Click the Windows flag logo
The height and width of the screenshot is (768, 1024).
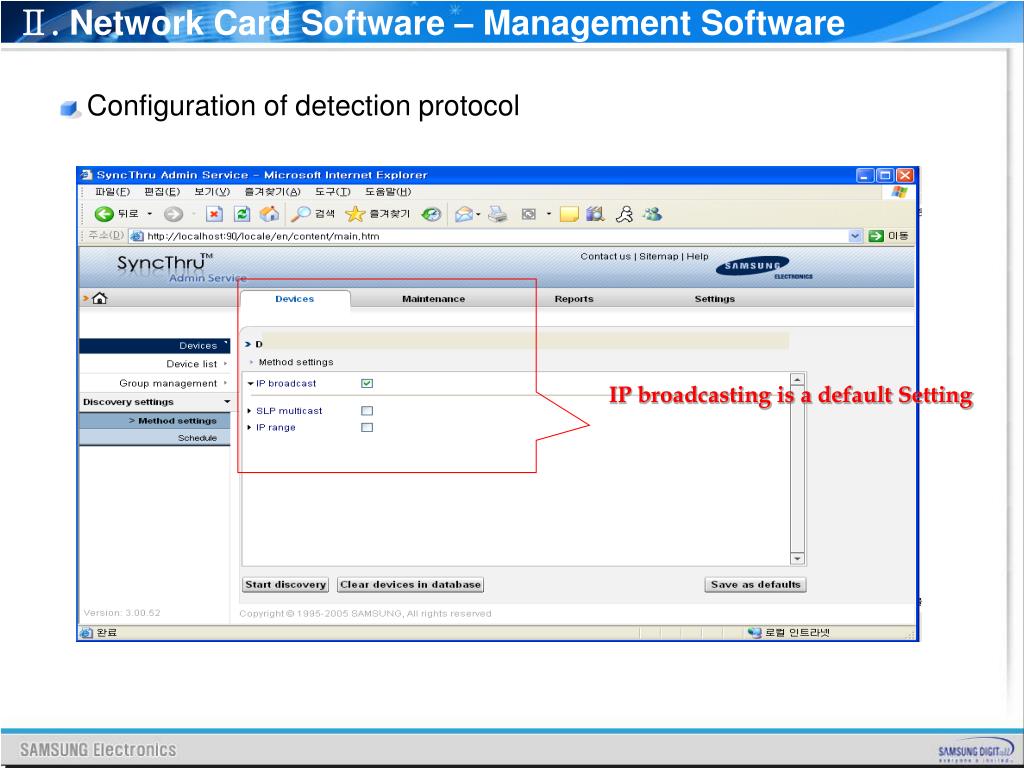pyautogui.click(x=899, y=191)
